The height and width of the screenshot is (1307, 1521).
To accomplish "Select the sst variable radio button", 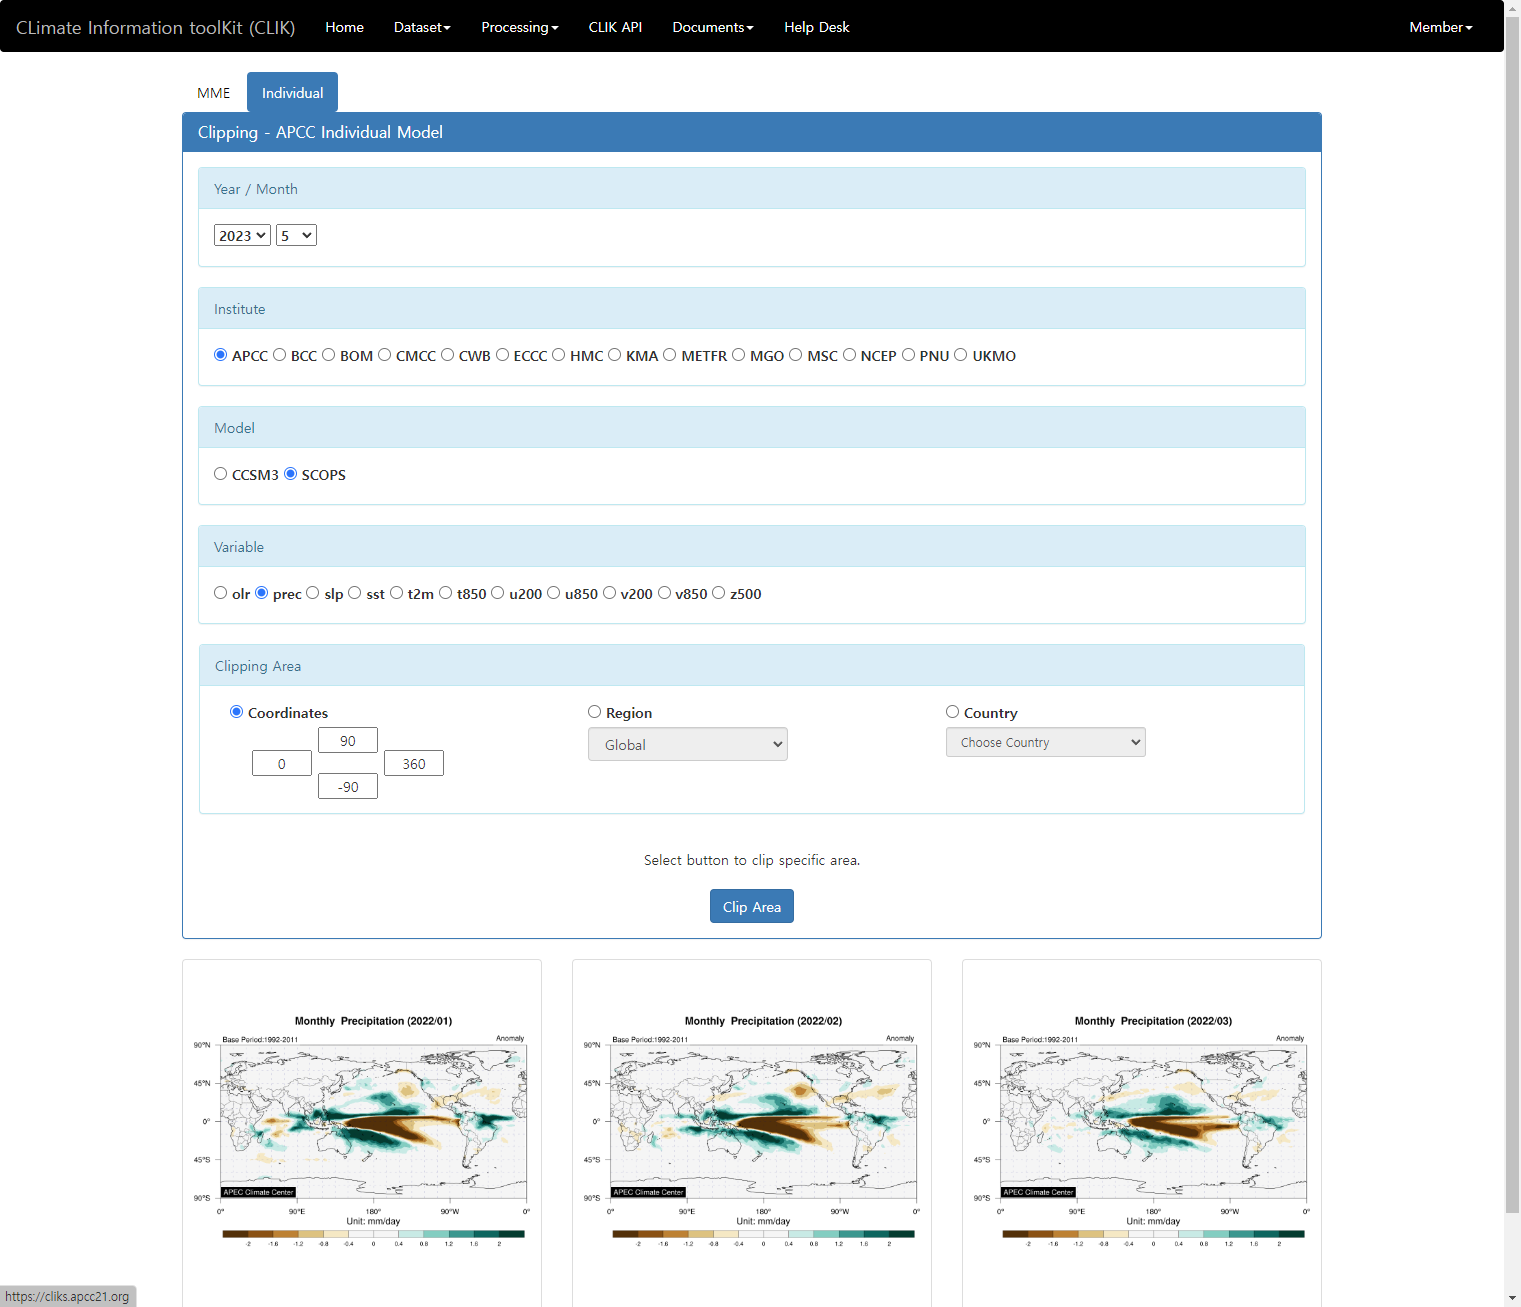I will tap(355, 593).
